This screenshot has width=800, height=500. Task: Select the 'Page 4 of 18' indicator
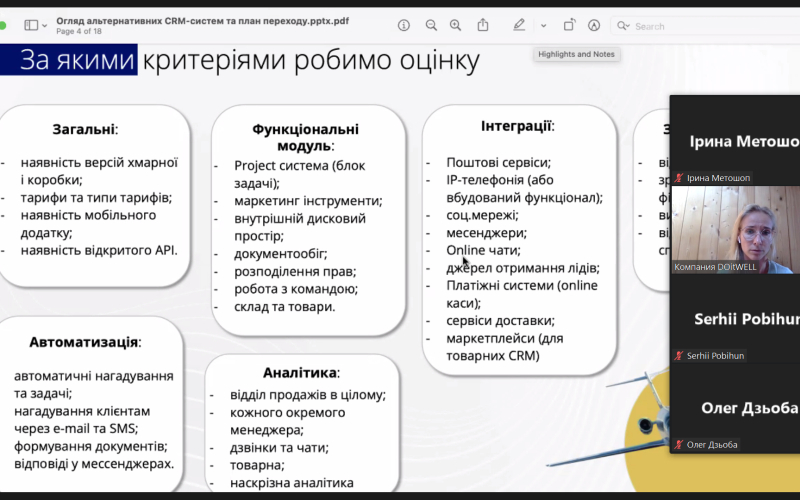79,31
